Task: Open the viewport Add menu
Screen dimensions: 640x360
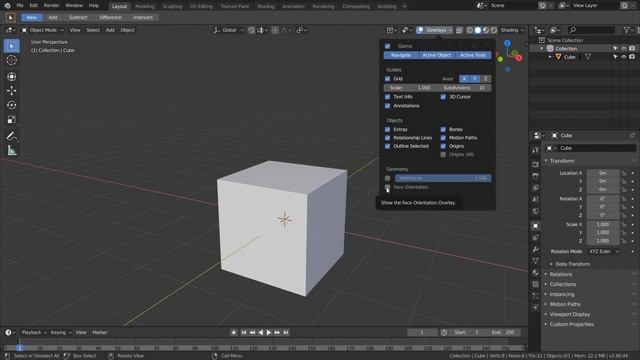Action: [110, 30]
